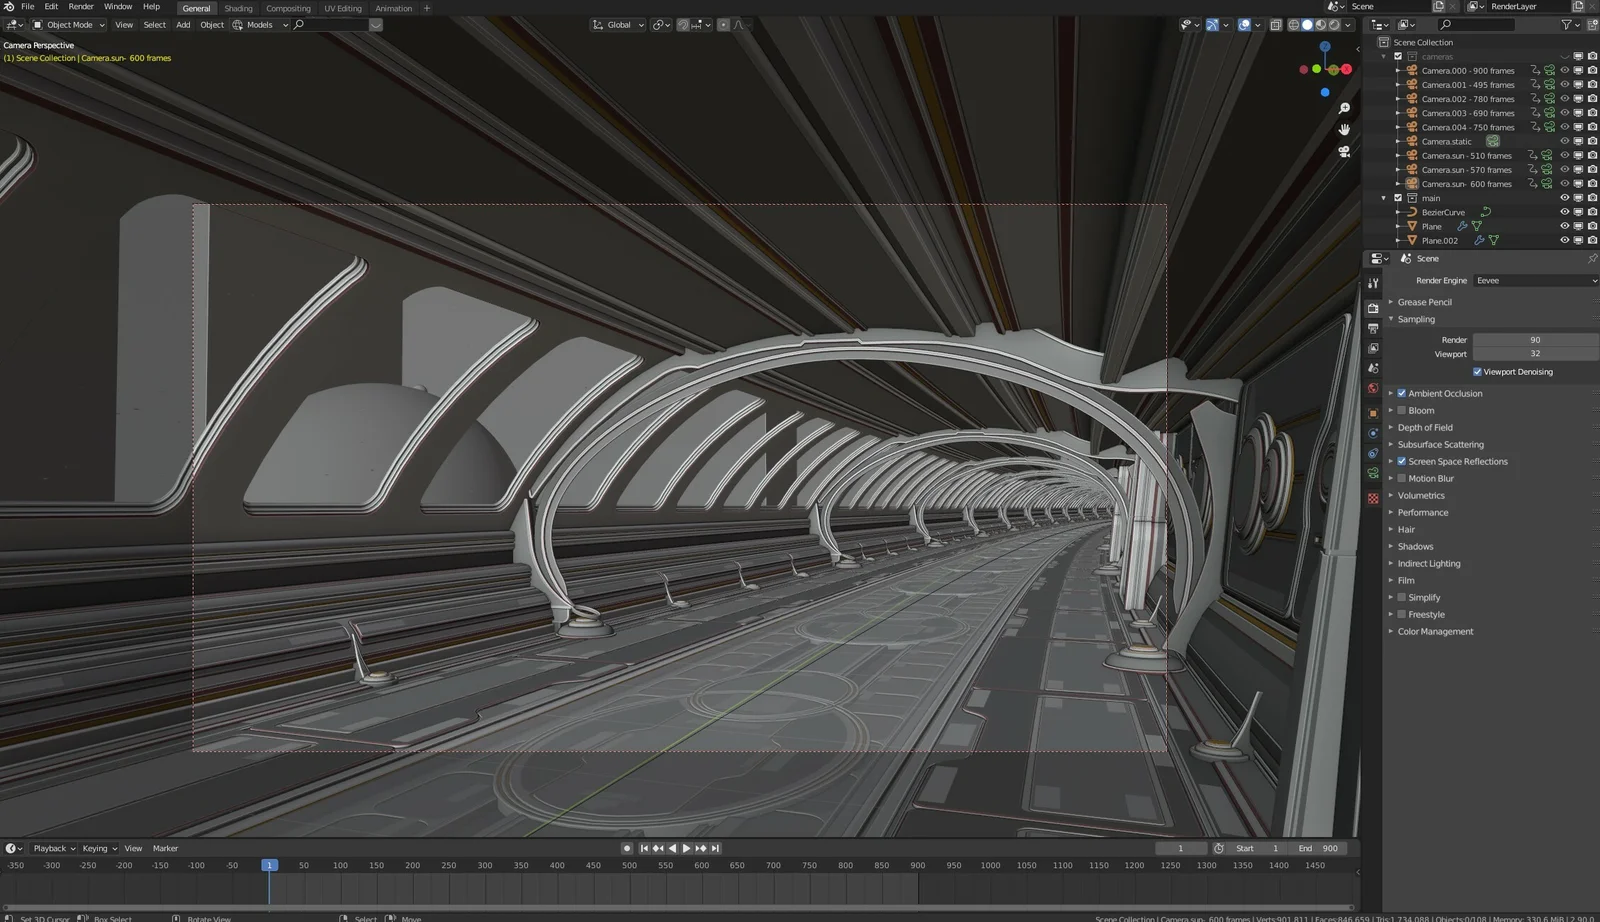Jump to end of timeline playback

click(716, 848)
